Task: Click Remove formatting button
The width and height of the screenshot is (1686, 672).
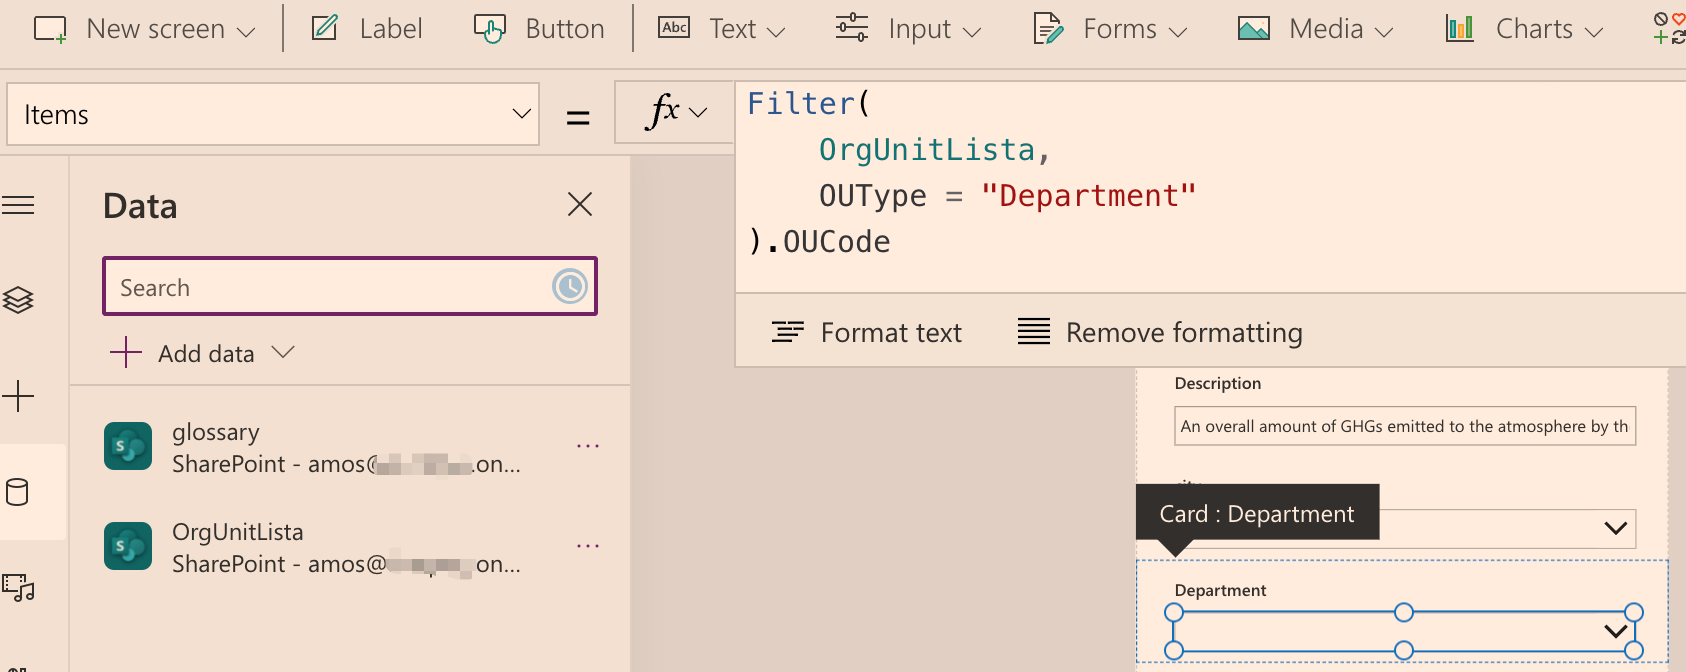Action: [1160, 332]
